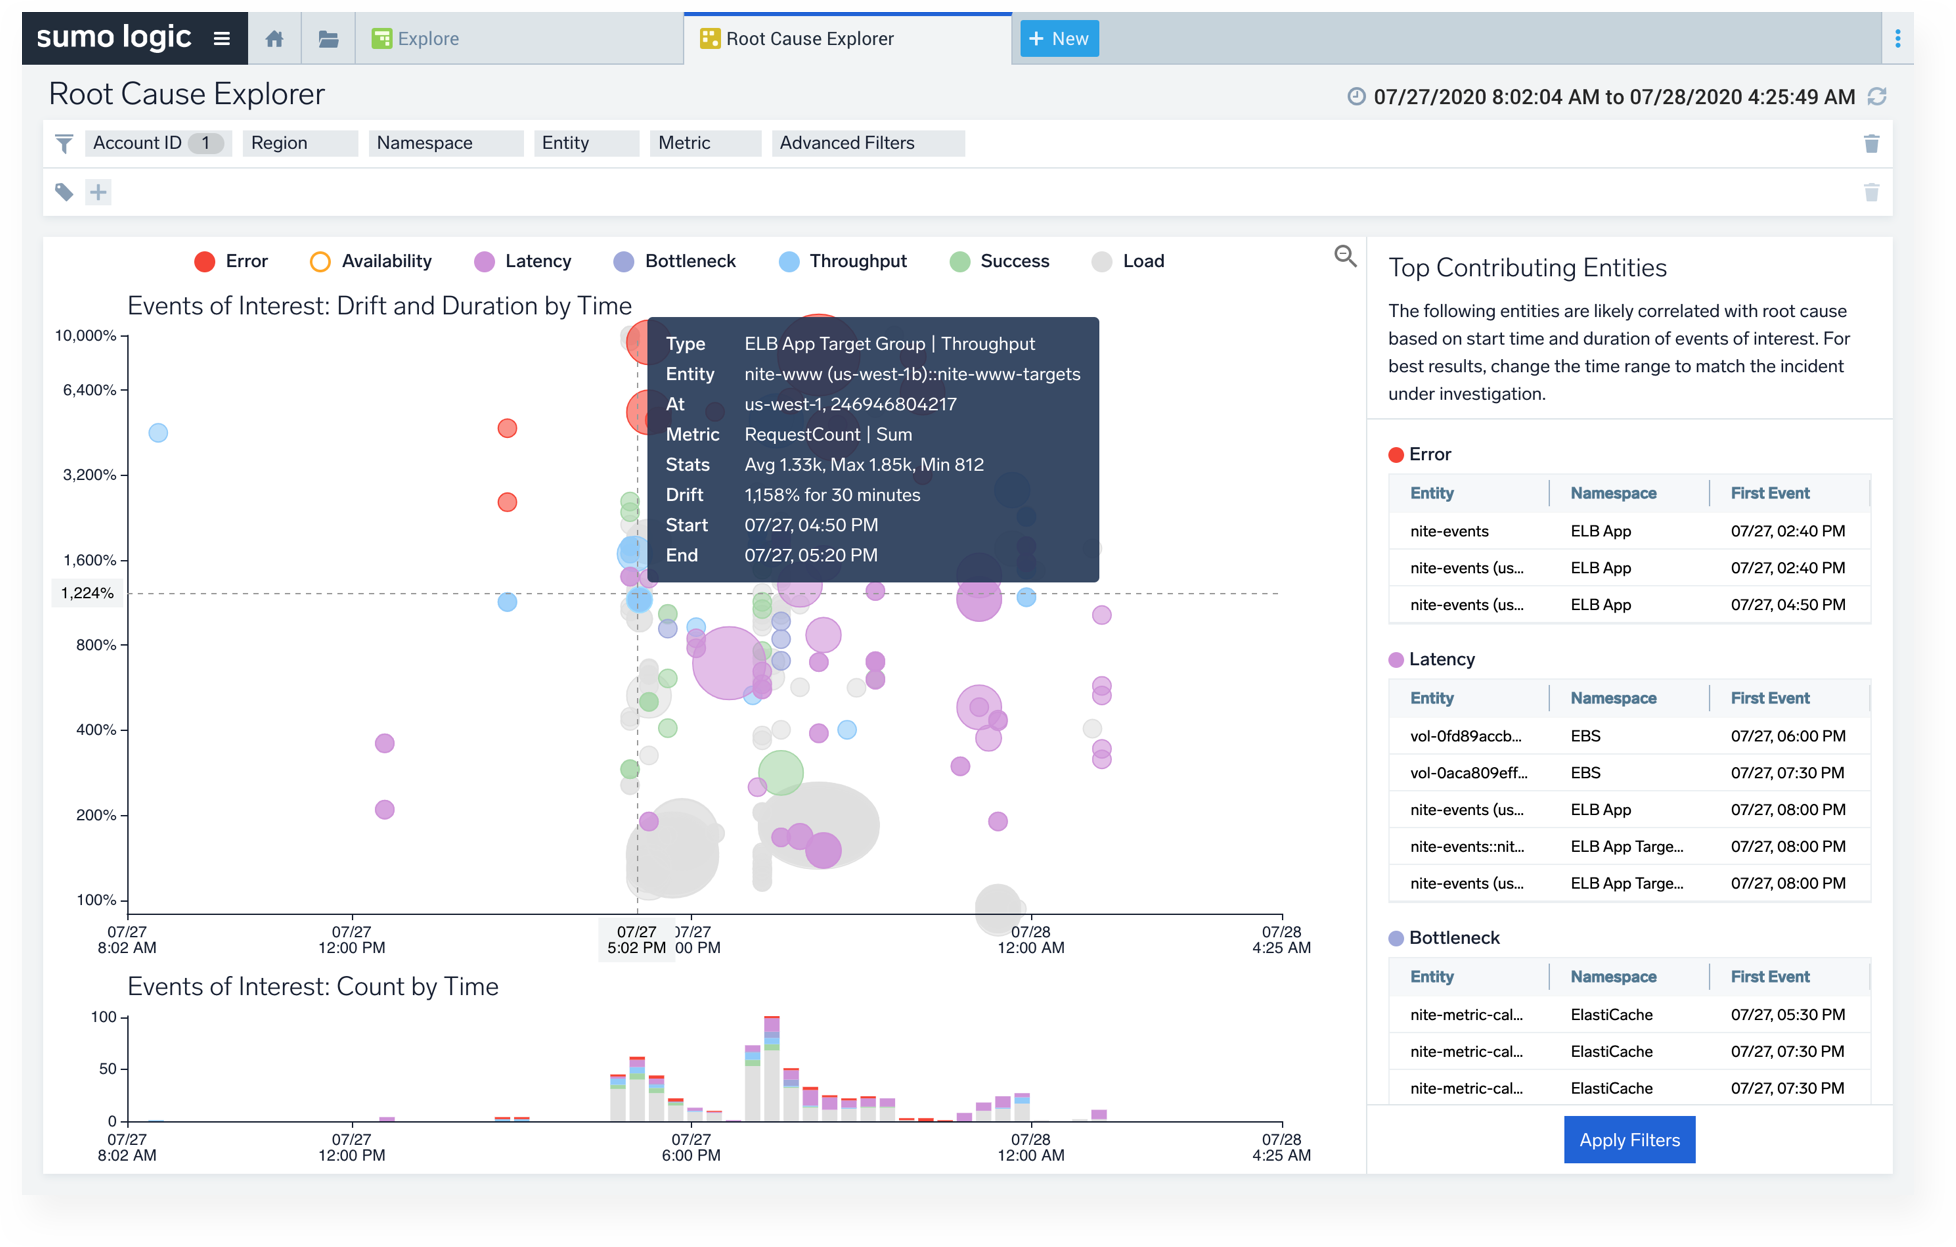Sort Bottleneck table by Namespace header

click(x=1613, y=977)
